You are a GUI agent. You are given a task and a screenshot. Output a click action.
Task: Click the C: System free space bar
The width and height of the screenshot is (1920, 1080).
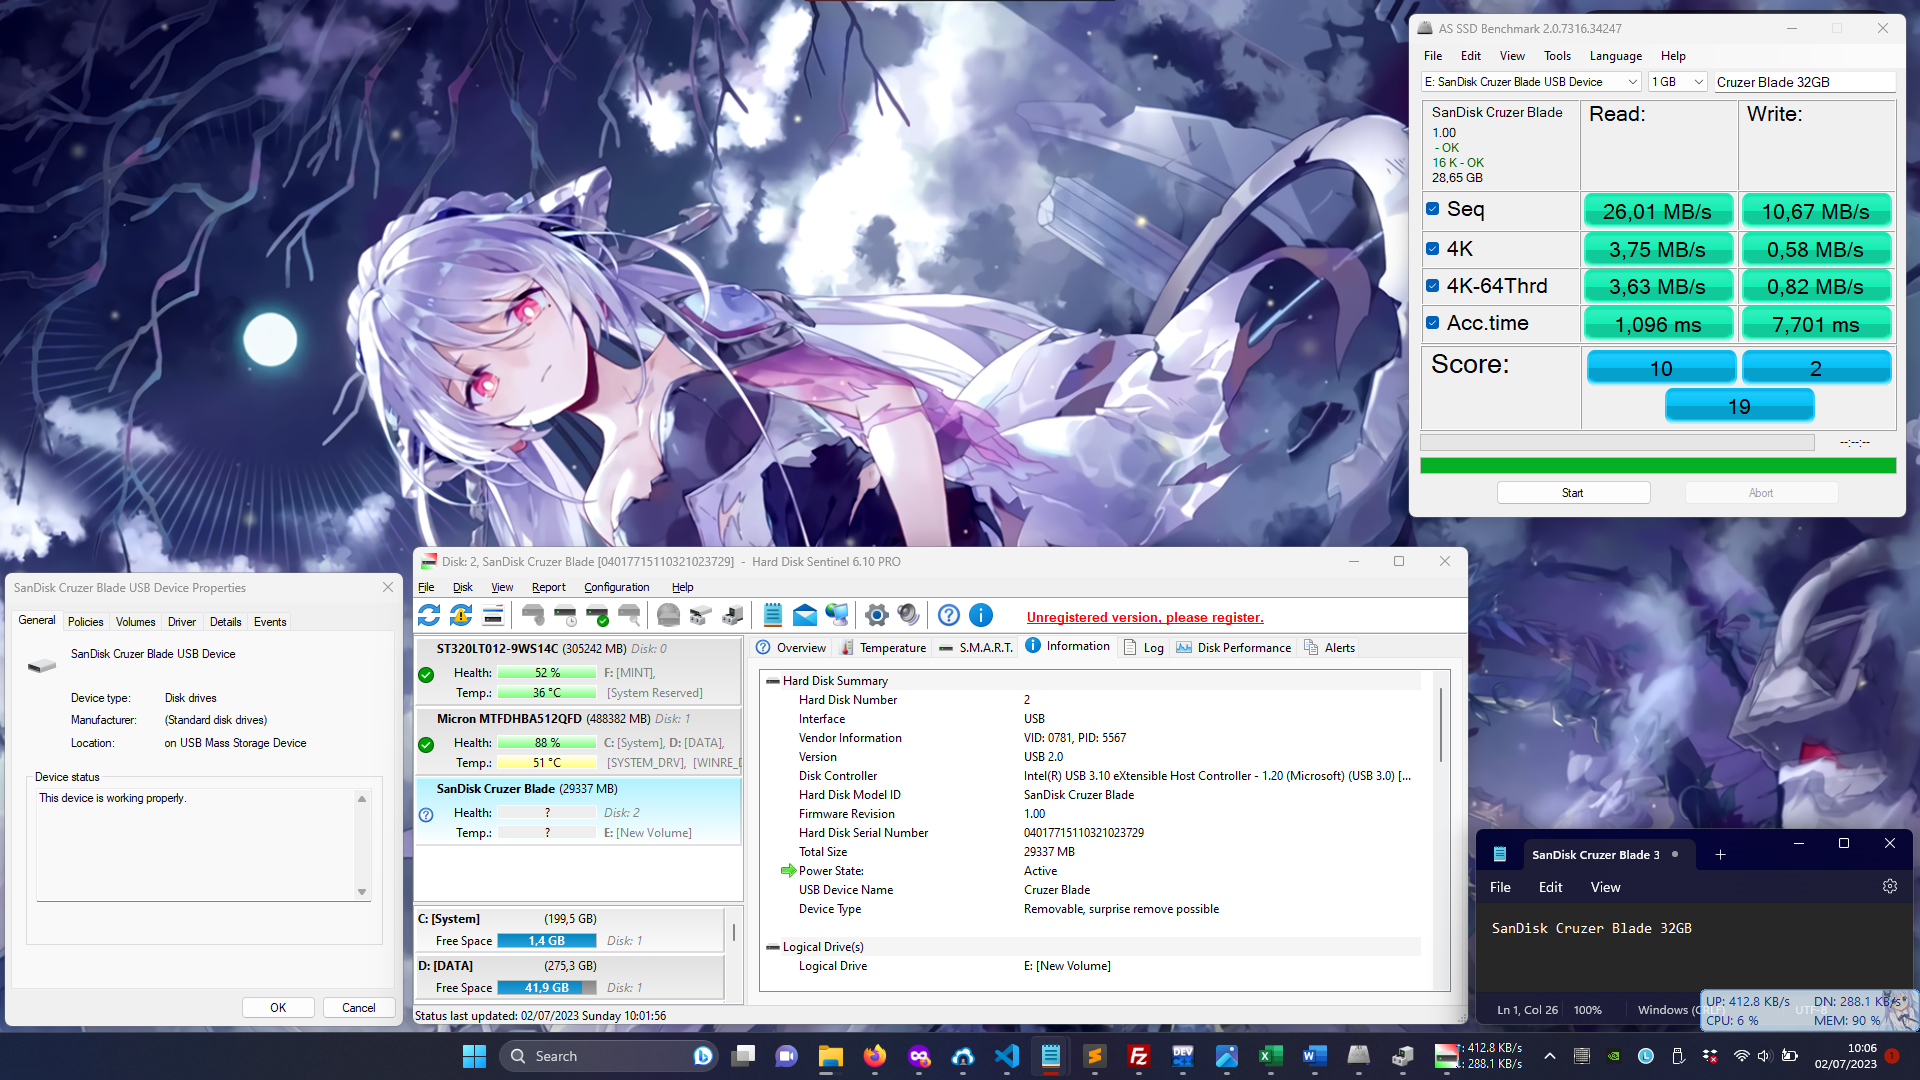(x=547, y=941)
